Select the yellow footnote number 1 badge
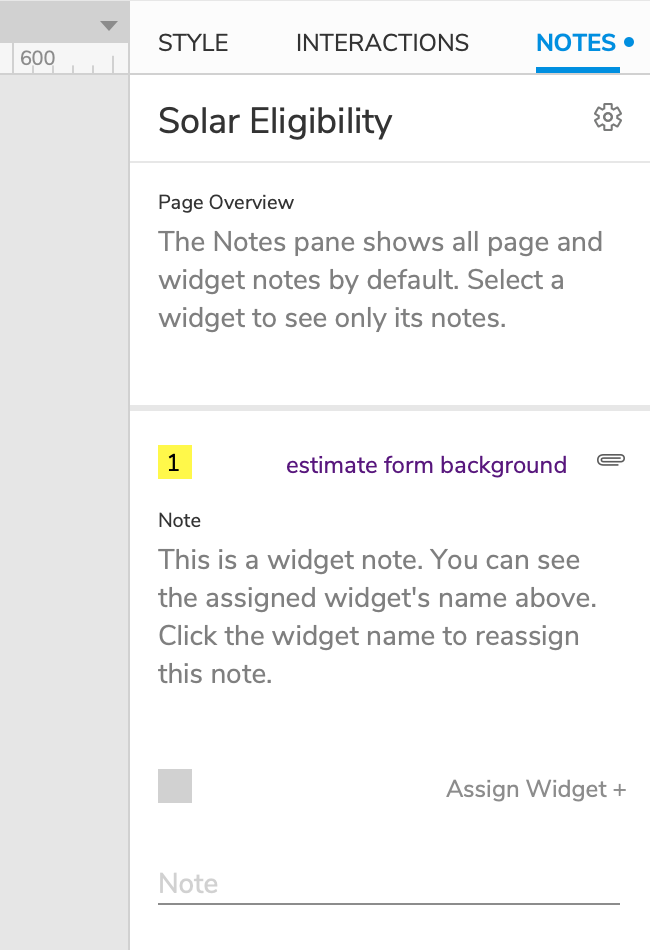 point(175,464)
